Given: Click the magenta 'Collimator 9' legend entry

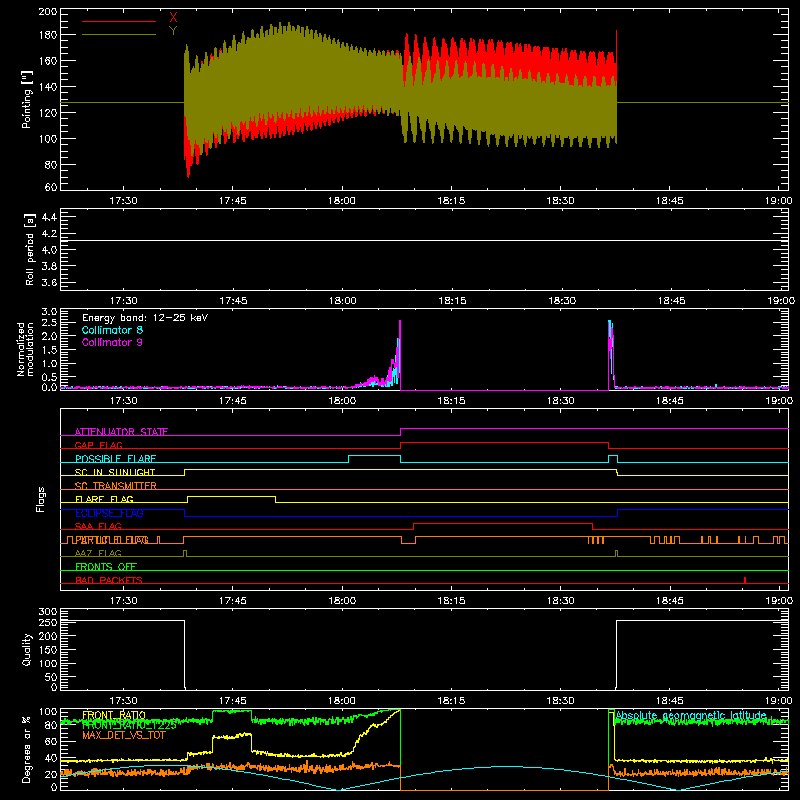Looking at the screenshot, I should tap(112, 342).
